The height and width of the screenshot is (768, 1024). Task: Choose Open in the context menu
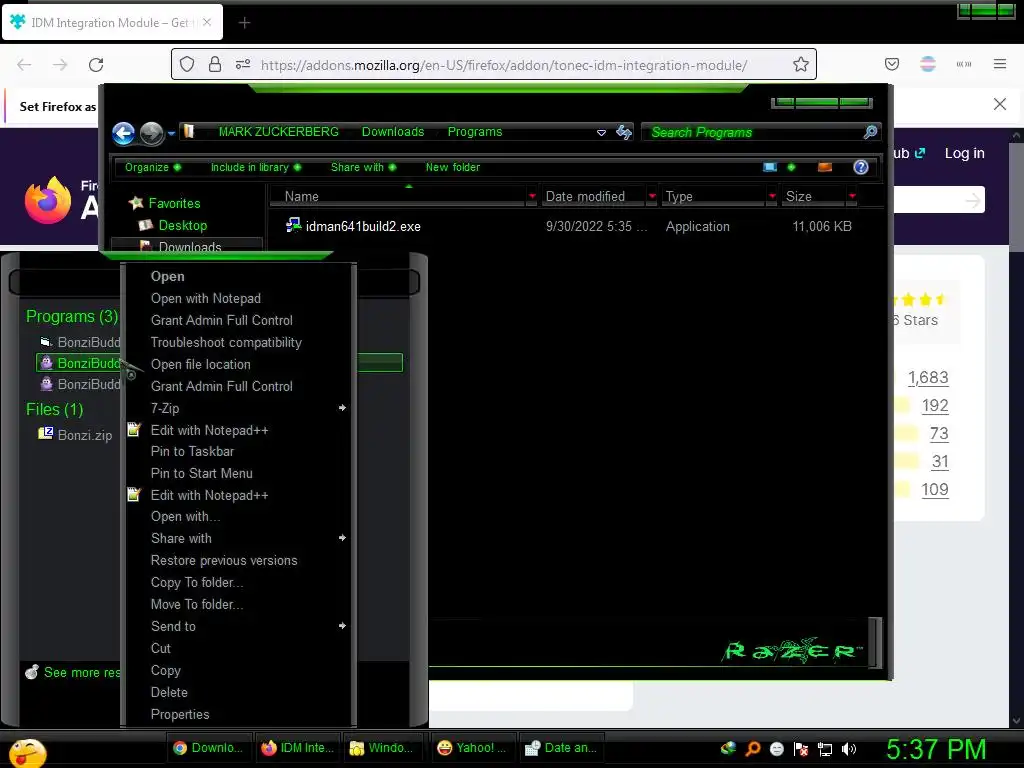point(238,277)
